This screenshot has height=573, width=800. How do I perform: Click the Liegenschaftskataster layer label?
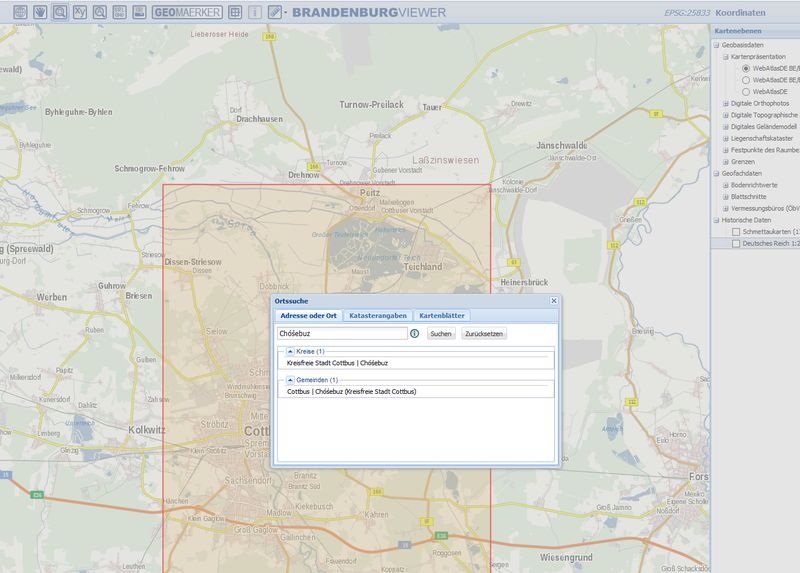(762, 138)
